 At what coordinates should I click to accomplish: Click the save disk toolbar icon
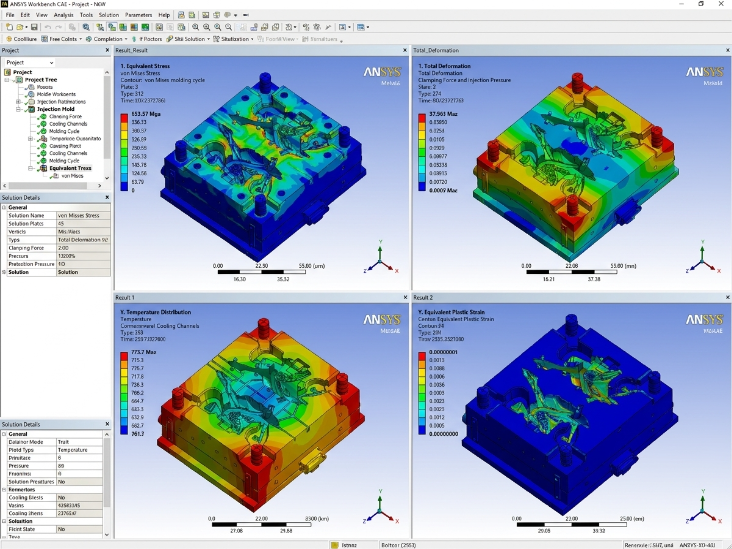coord(34,27)
